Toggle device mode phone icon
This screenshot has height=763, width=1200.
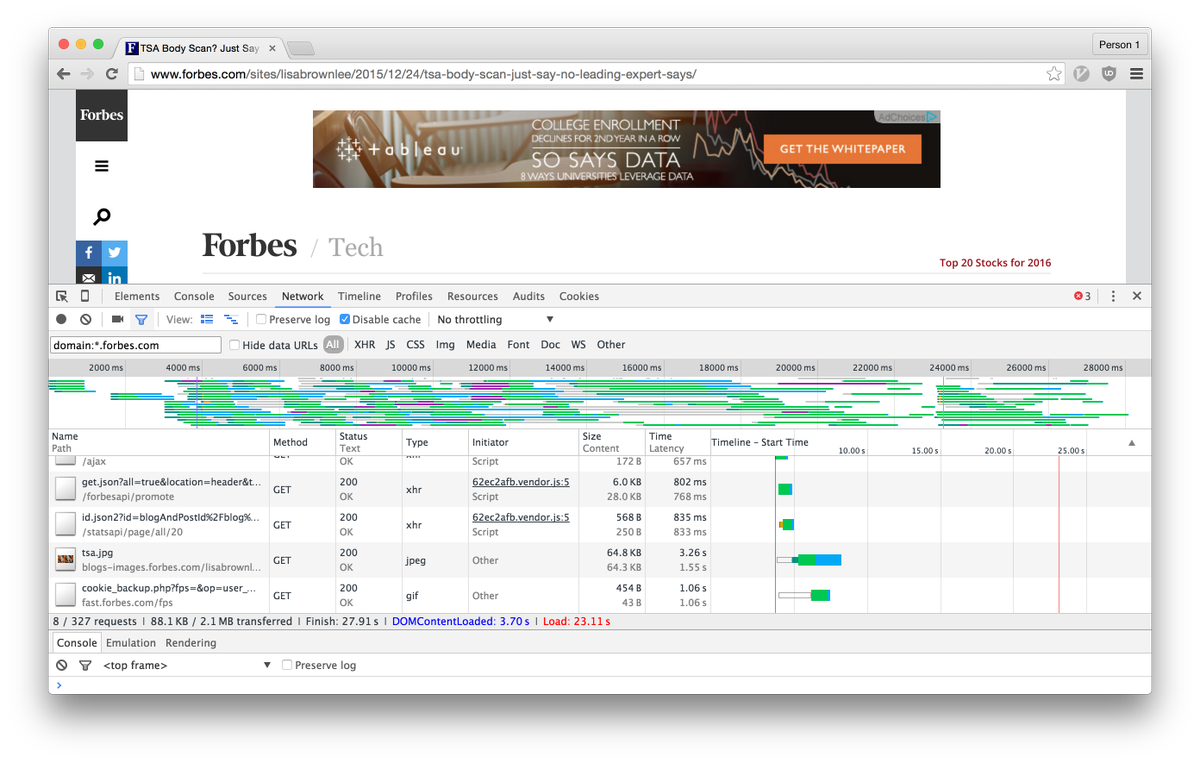pyautogui.click(x=85, y=296)
